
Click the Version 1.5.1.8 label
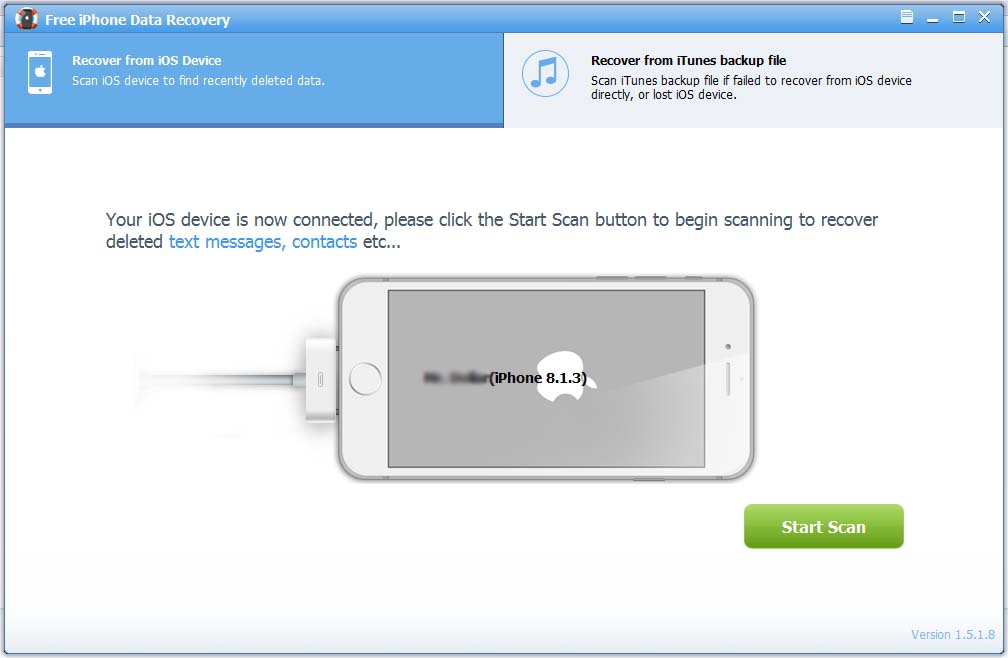[954, 634]
